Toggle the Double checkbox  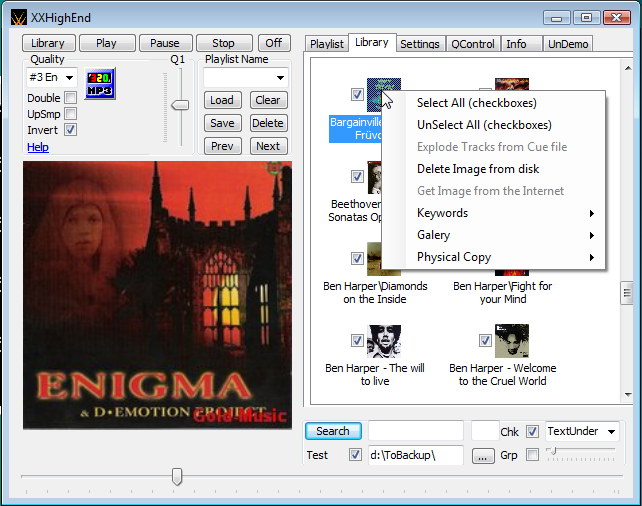point(70,98)
